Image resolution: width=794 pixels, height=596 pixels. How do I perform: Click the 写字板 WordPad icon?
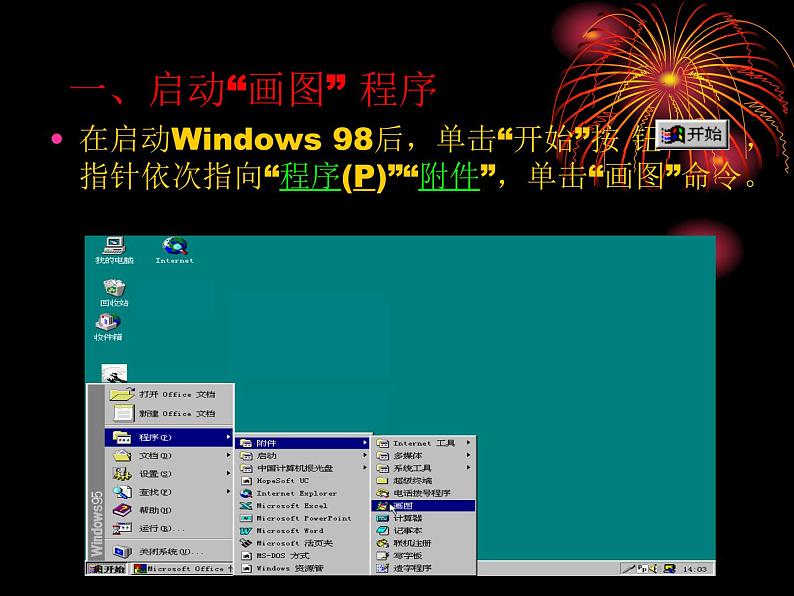click(x=382, y=555)
